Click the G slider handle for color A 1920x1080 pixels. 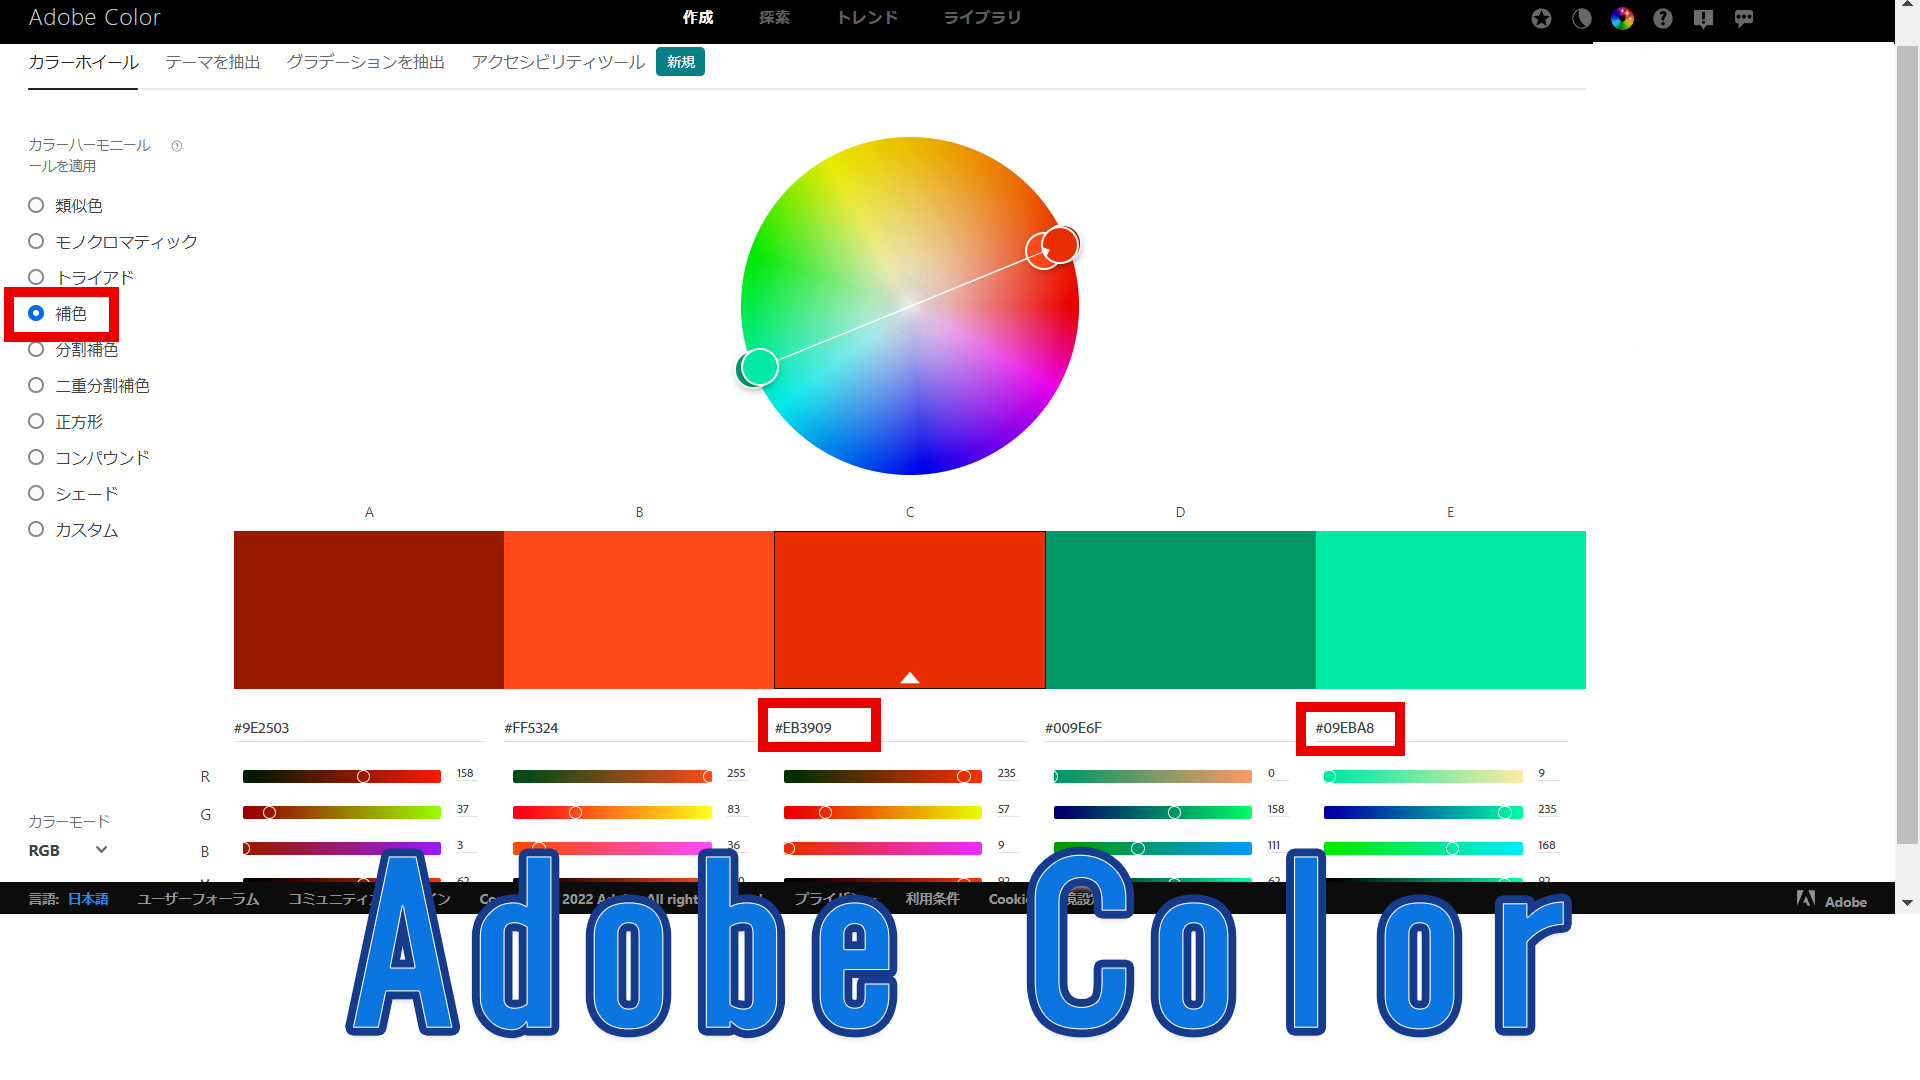269,813
